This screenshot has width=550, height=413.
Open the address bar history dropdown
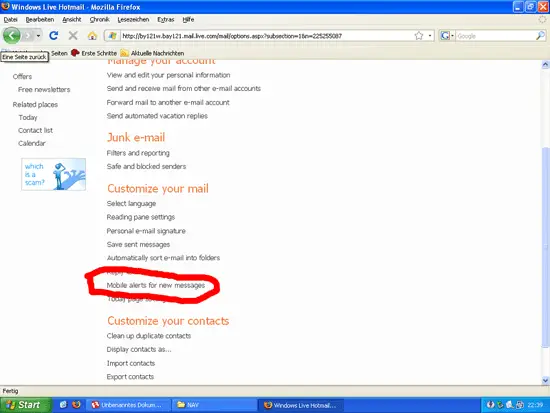pyautogui.click(x=430, y=36)
